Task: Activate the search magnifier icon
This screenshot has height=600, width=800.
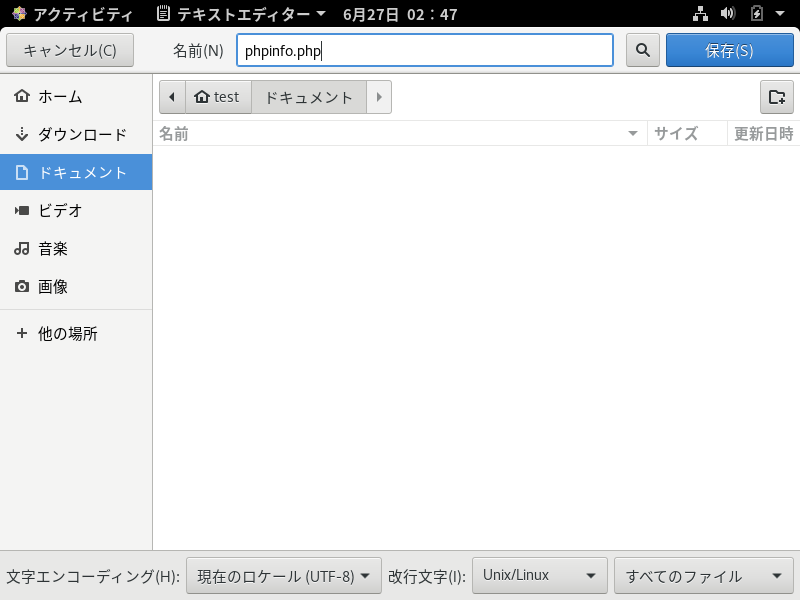Action: click(642, 50)
